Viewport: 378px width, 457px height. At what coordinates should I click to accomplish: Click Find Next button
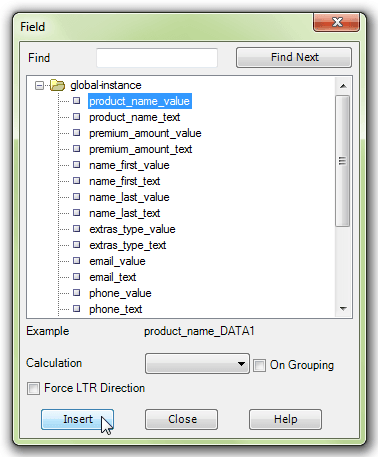pos(294,57)
